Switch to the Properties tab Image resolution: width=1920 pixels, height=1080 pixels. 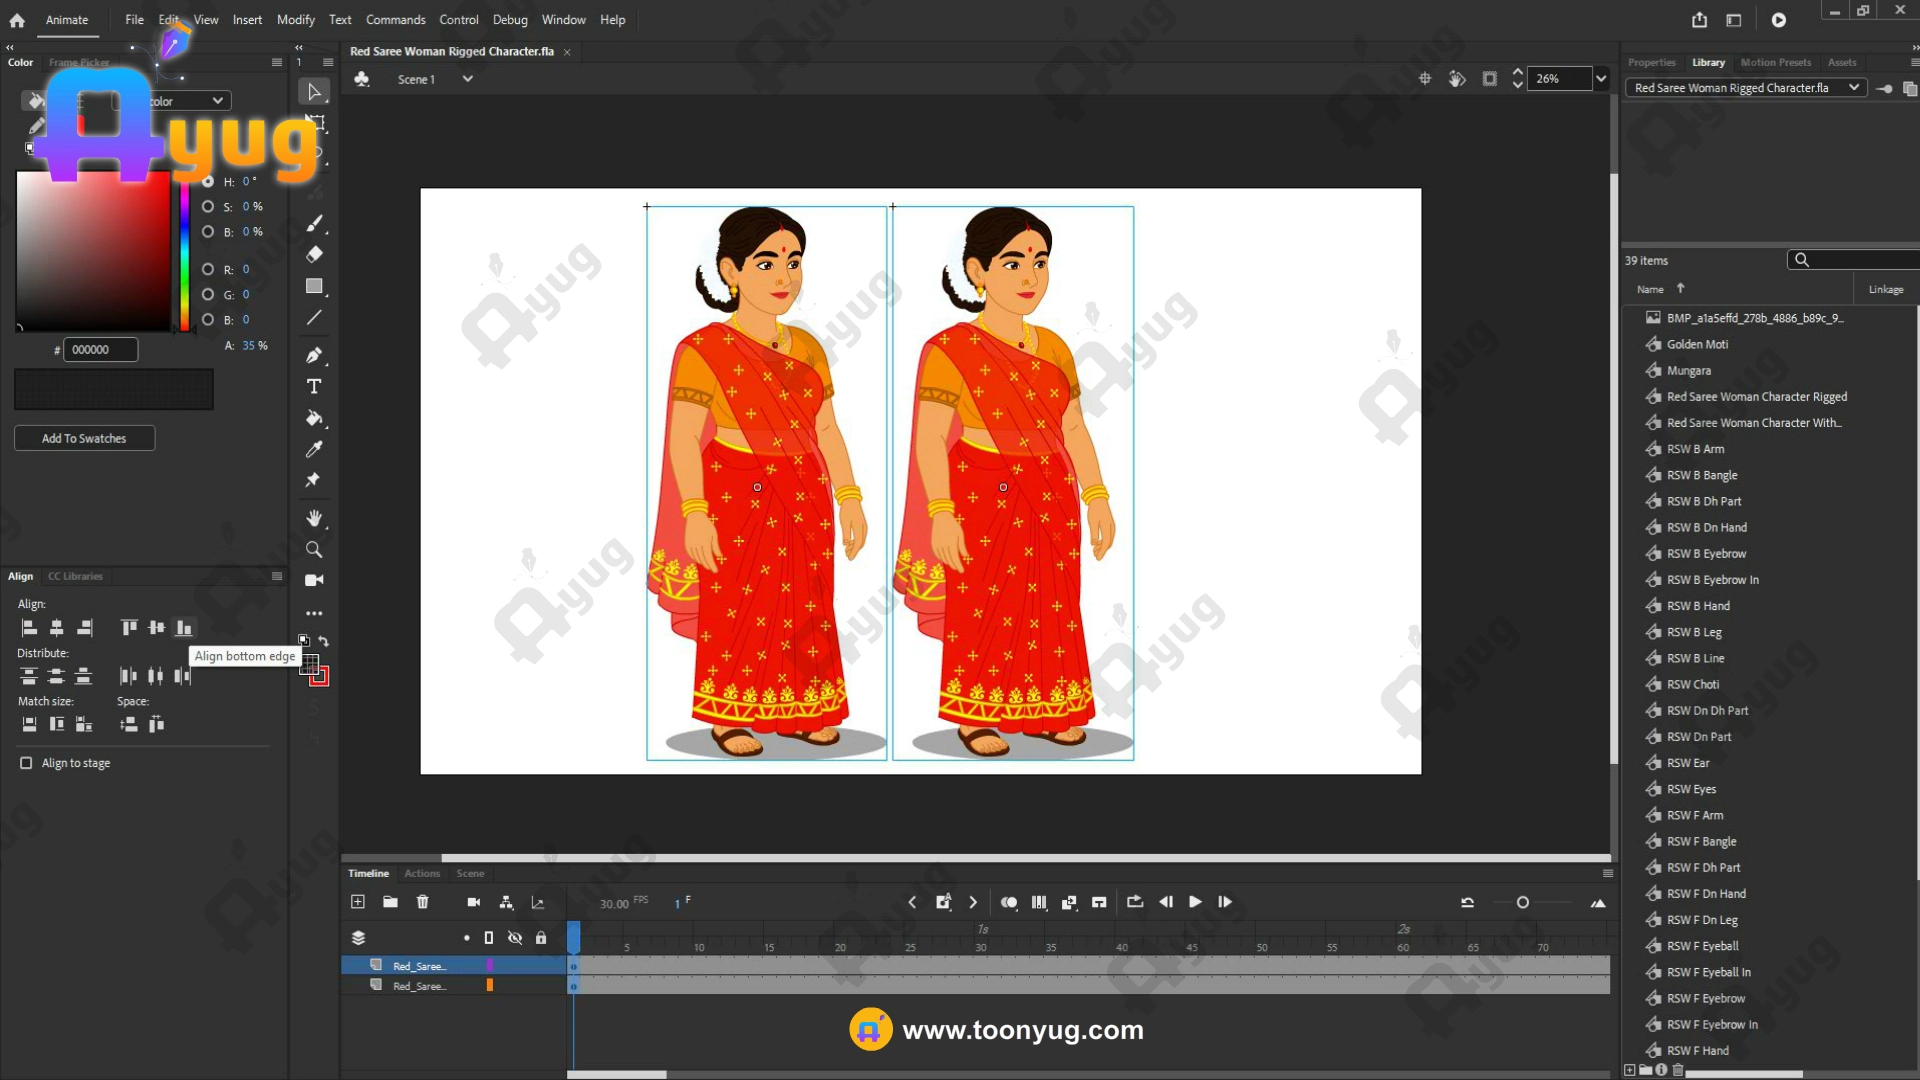tap(1651, 62)
